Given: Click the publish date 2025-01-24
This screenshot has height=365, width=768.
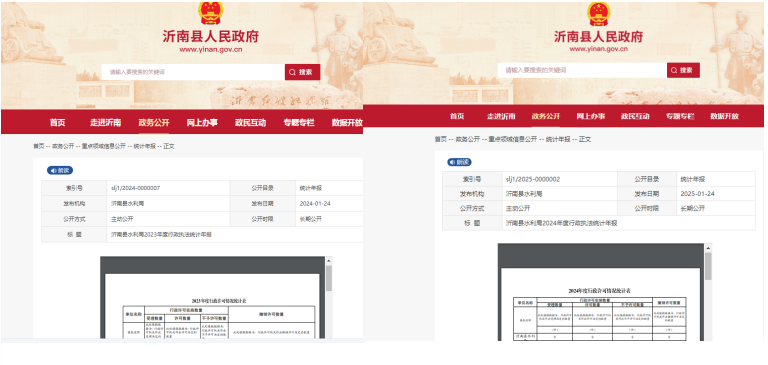Looking at the screenshot, I should pos(697,194).
